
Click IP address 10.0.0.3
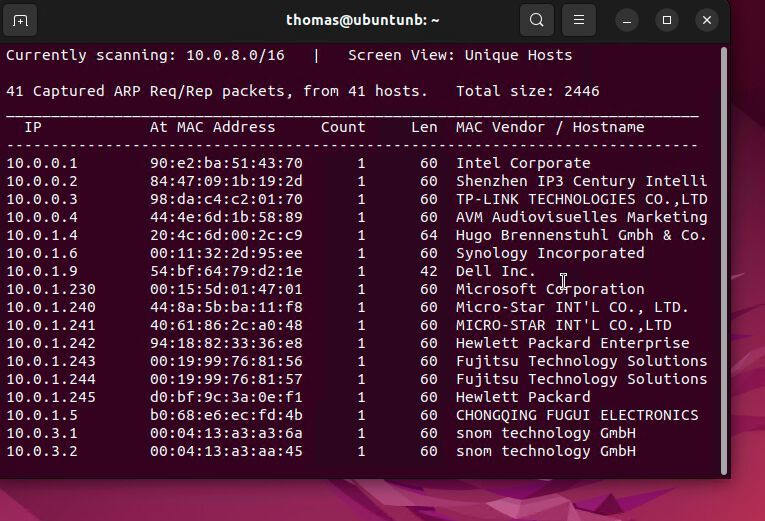41,199
